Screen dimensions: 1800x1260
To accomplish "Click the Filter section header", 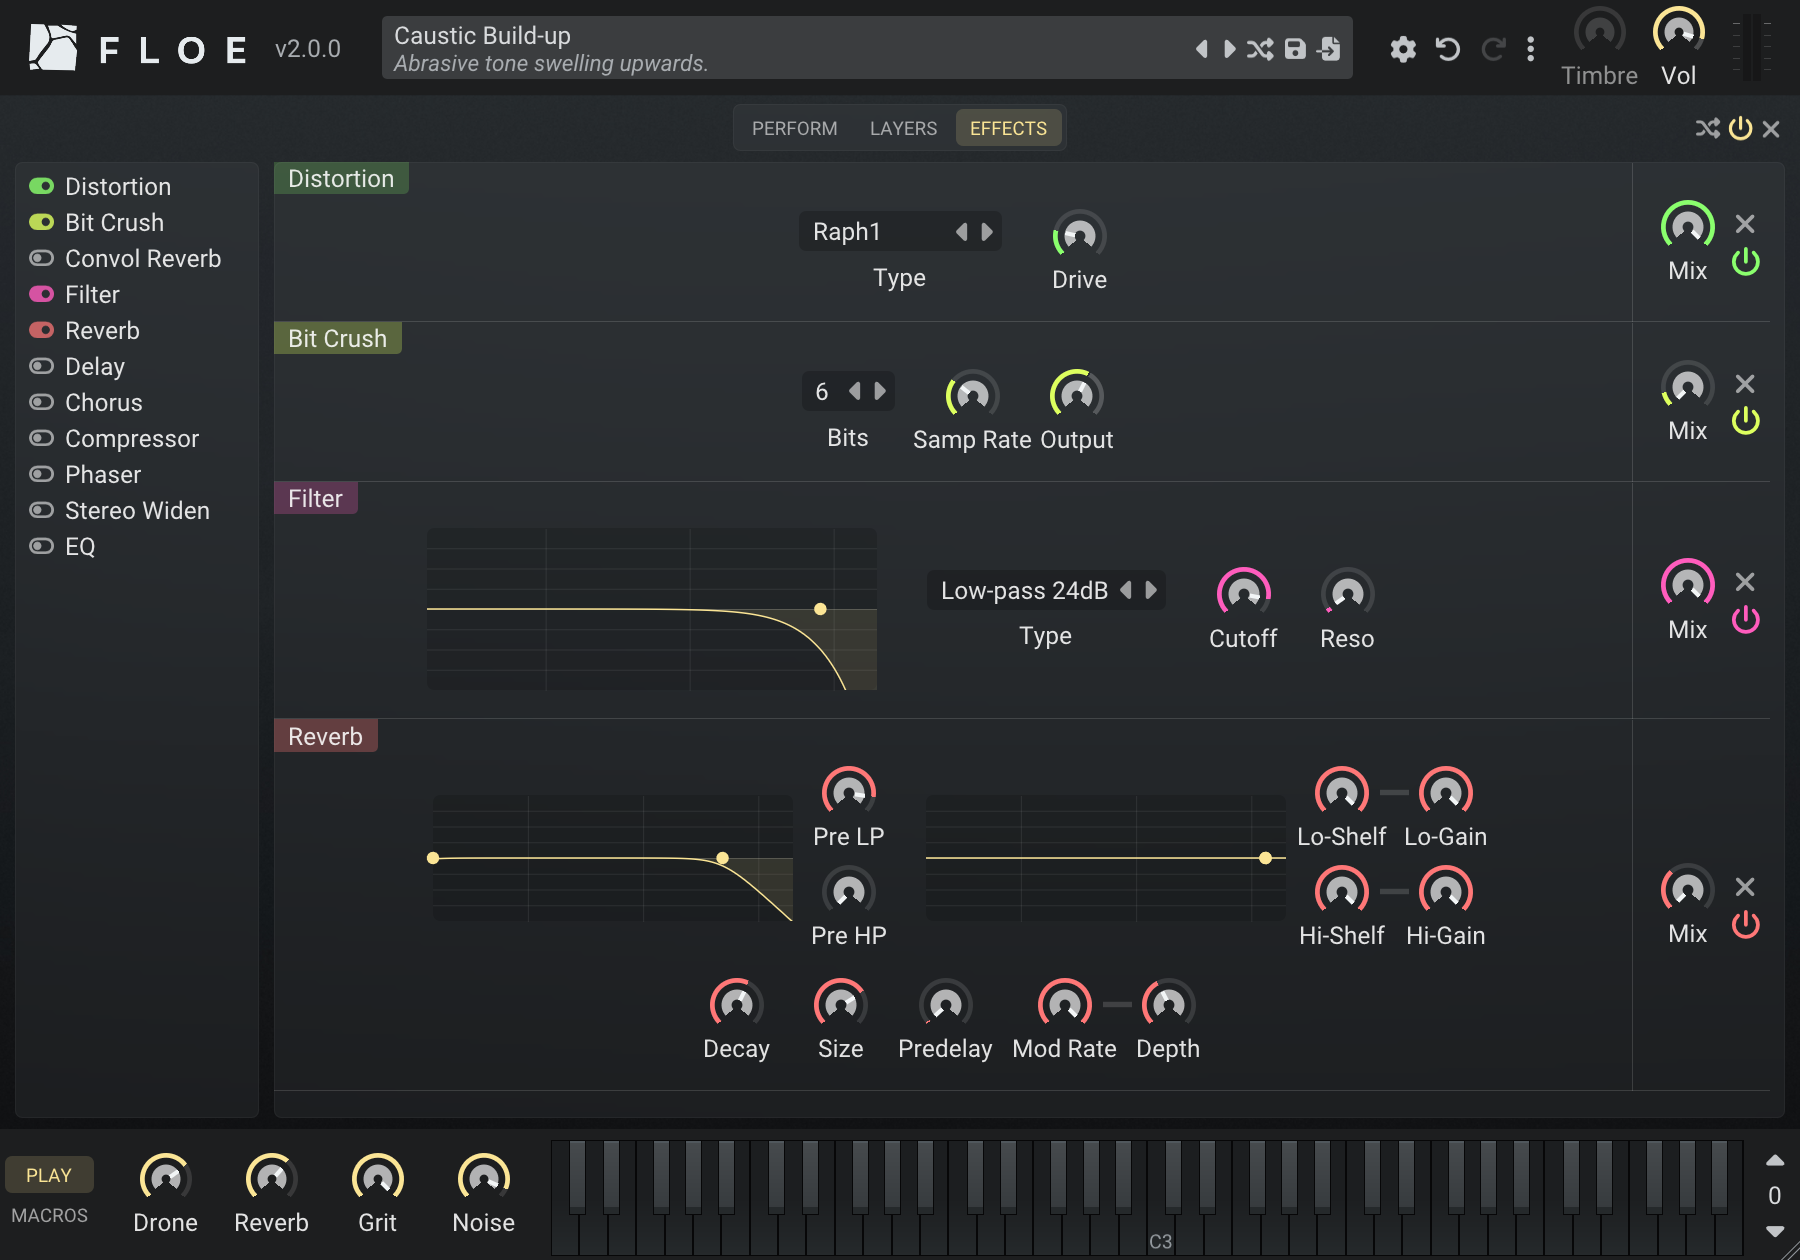I will click(315, 498).
